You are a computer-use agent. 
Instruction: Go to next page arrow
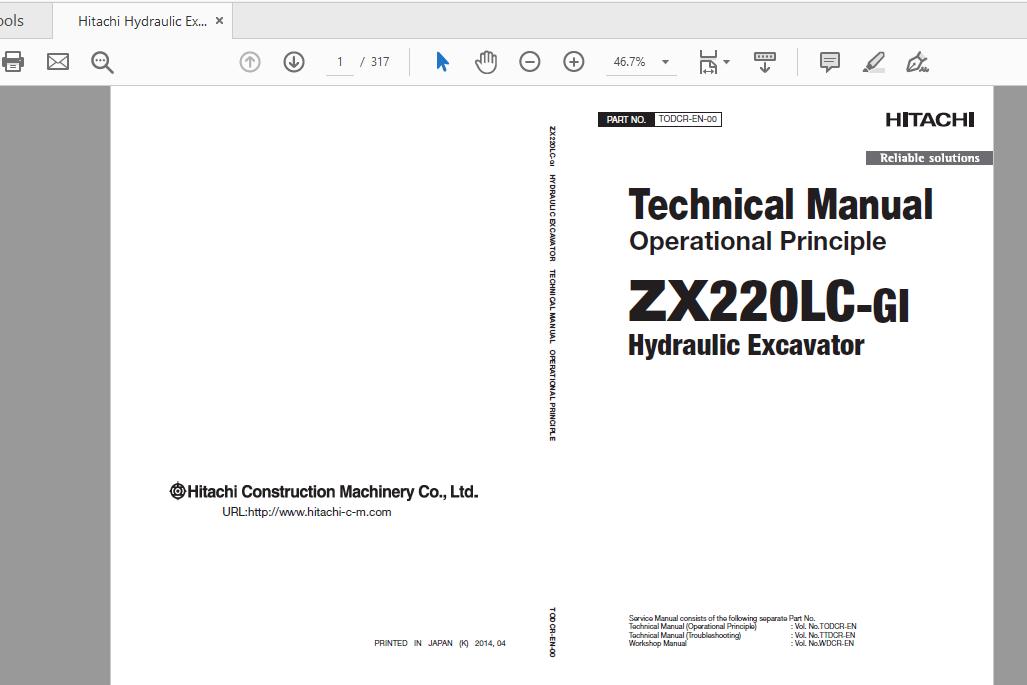click(293, 62)
